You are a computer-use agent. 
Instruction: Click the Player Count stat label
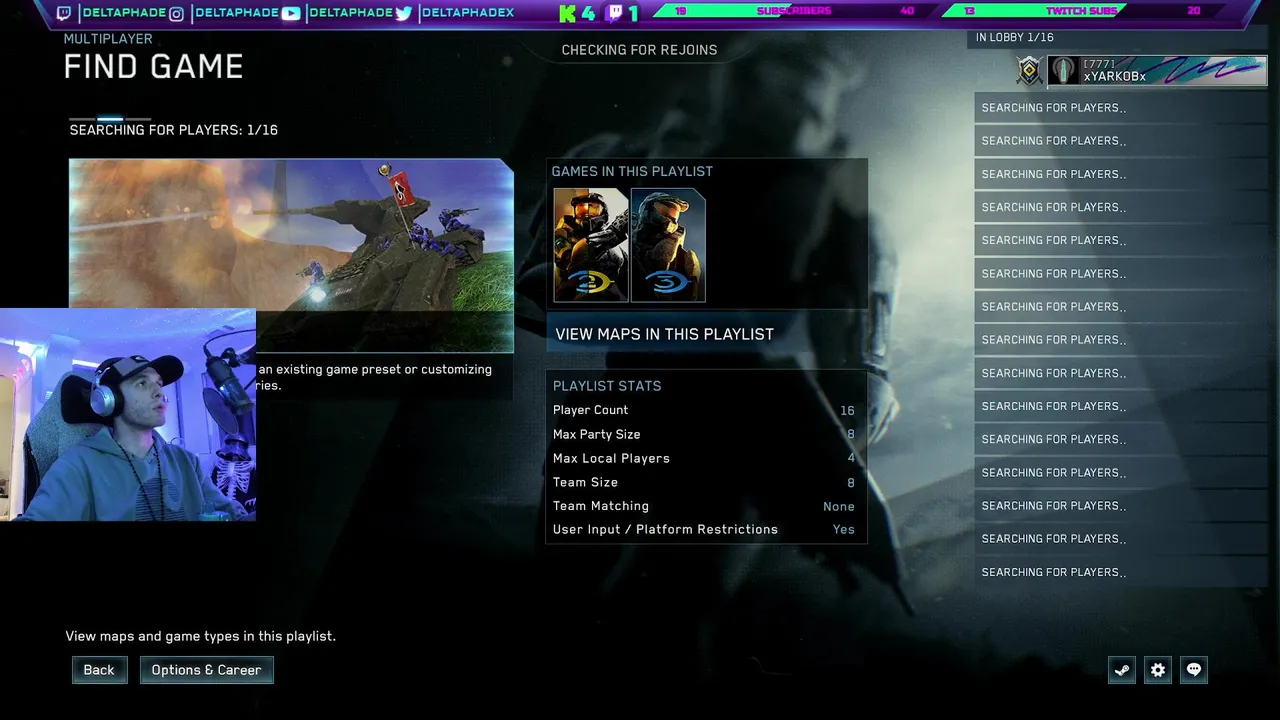point(591,410)
